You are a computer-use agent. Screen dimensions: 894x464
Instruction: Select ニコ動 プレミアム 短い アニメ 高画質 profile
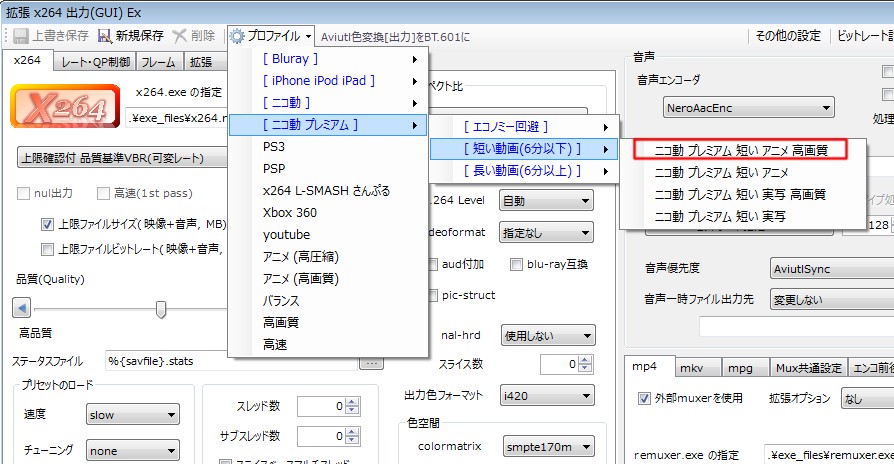click(739, 150)
